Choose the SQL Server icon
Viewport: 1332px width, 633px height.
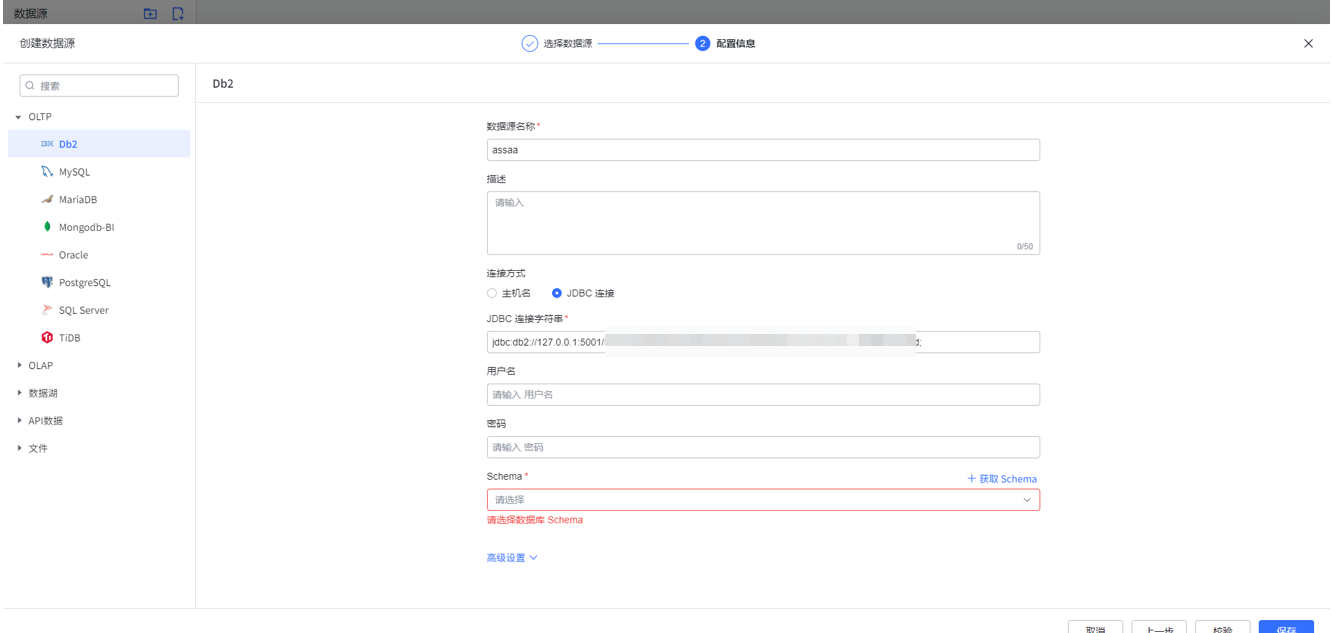click(x=46, y=310)
